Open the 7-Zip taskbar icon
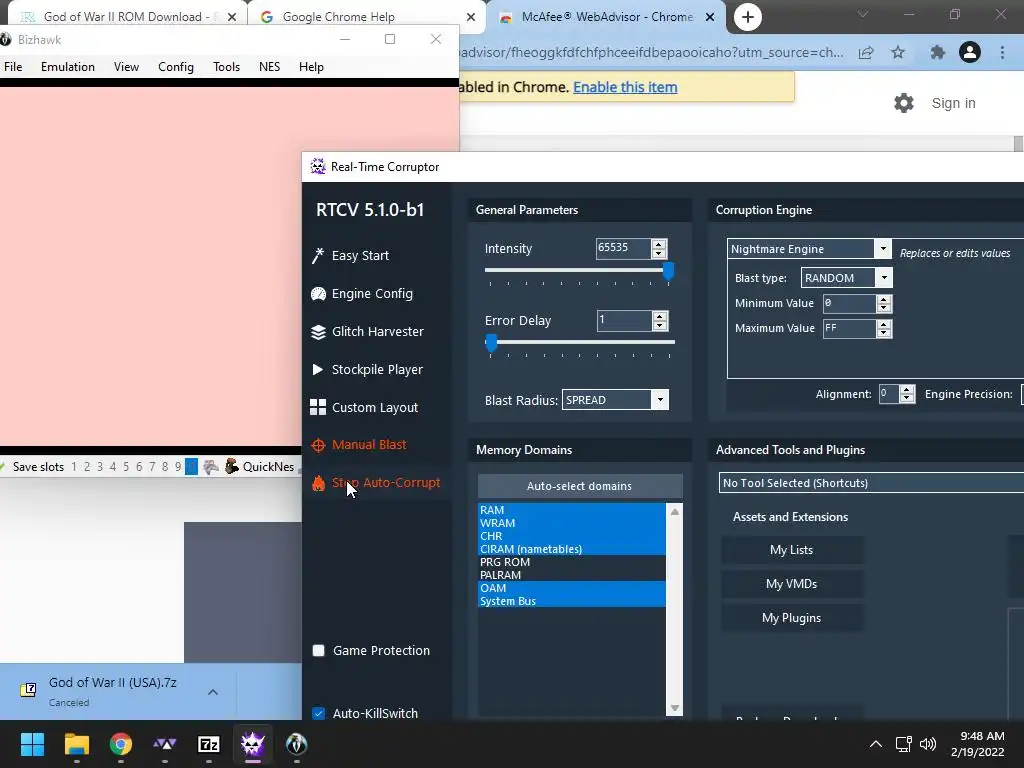 click(208, 744)
